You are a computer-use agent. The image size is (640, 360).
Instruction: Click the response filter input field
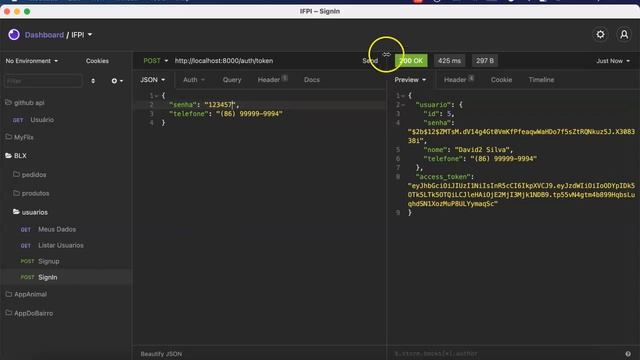pyautogui.click(x=506, y=354)
